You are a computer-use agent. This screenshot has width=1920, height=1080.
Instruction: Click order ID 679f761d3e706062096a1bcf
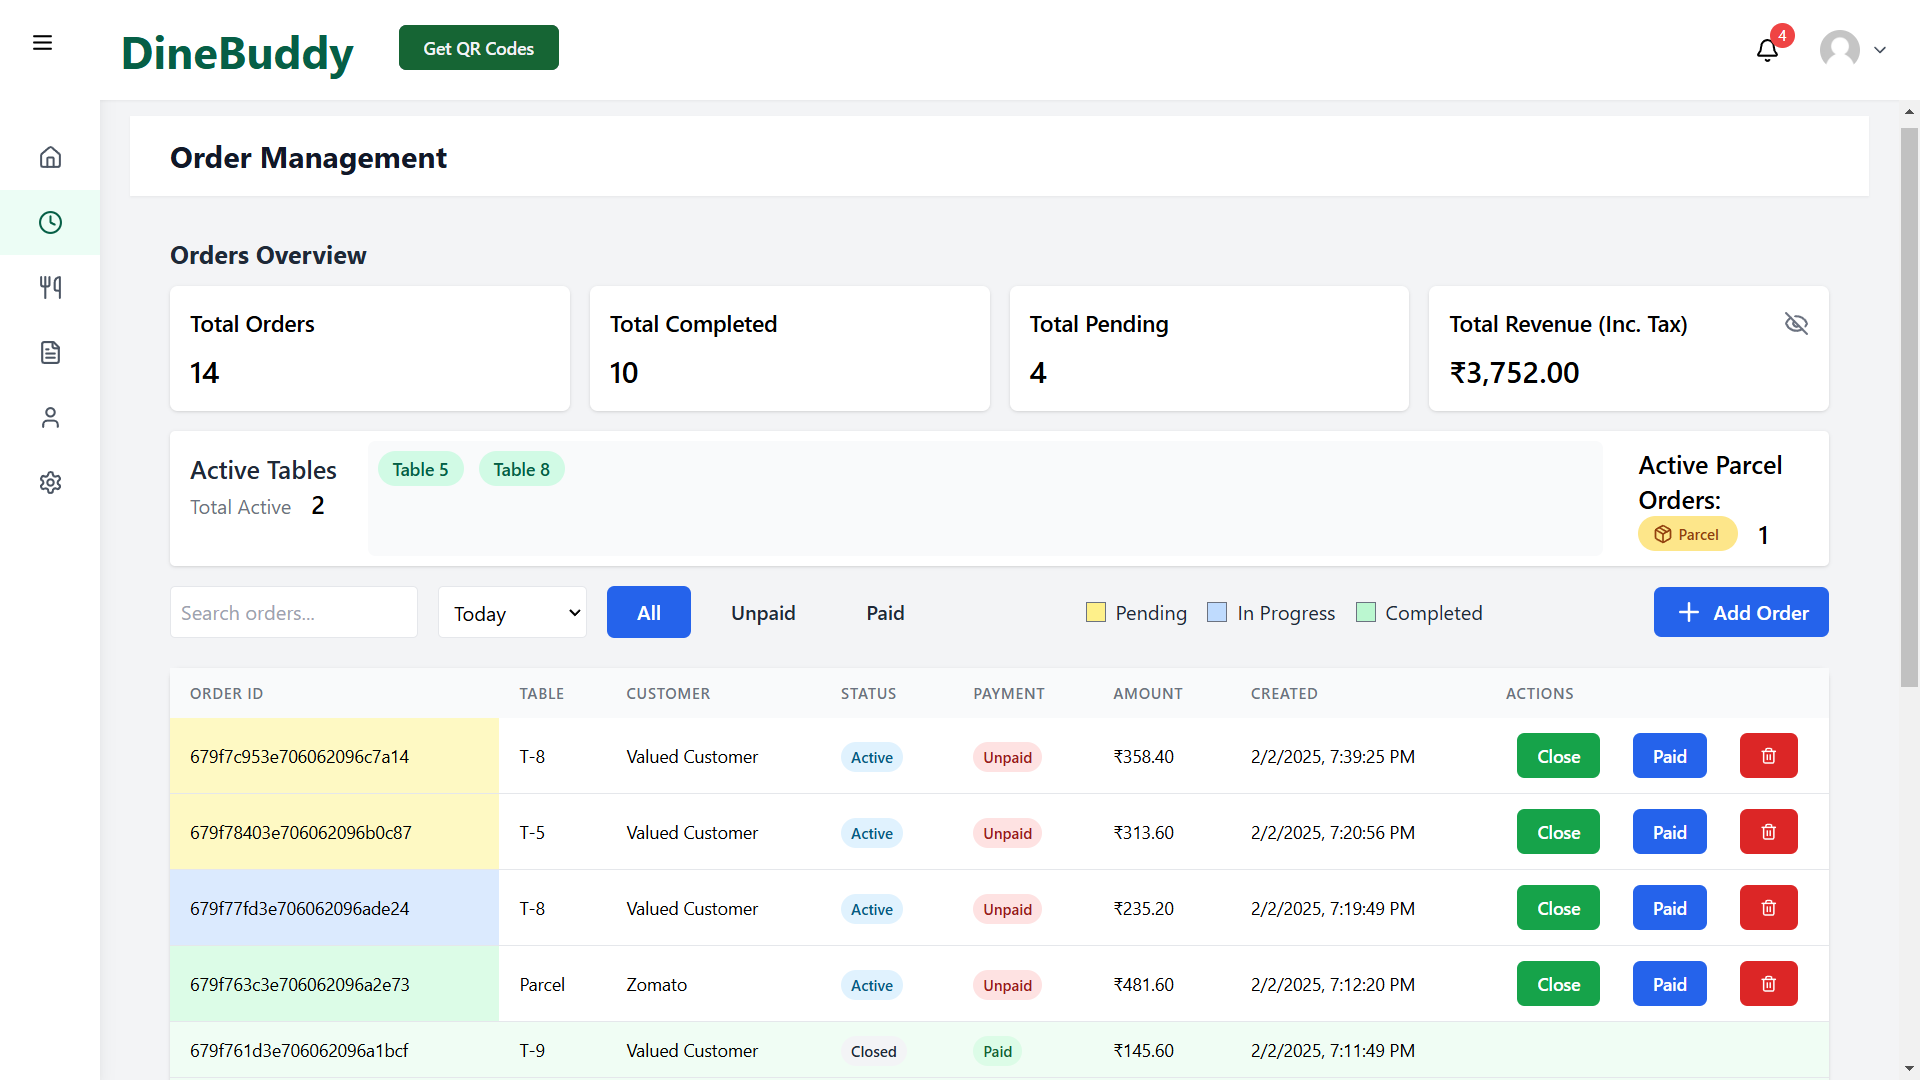click(x=299, y=1051)
